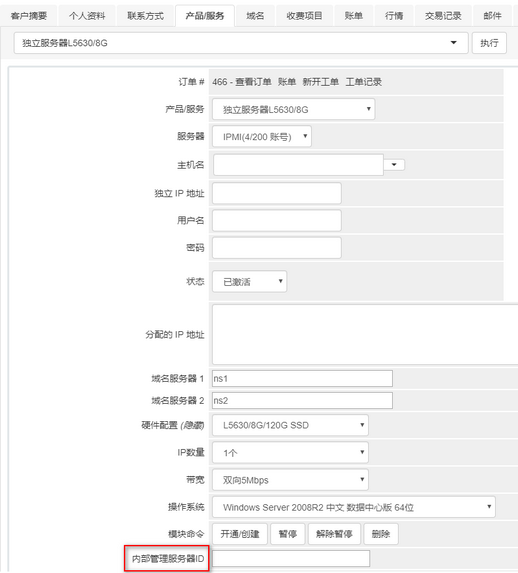Click into the 用户名 text field
Viewport: 518px width, 573px height.
(x=277, y=220)
